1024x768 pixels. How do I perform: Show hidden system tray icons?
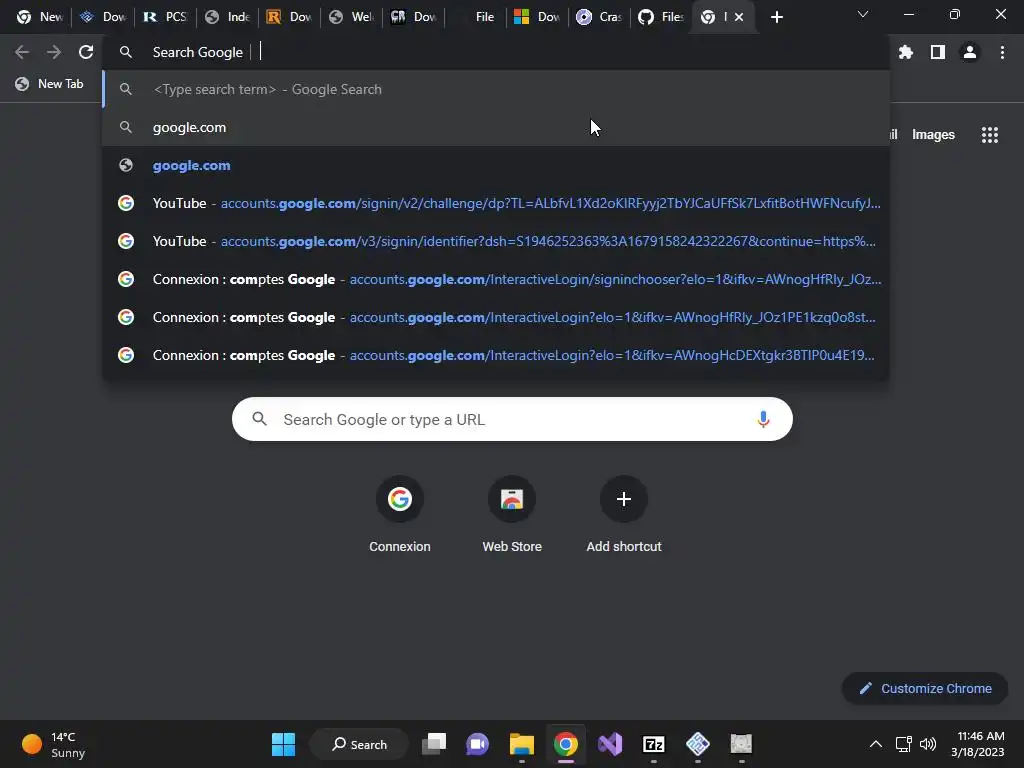point(876,744)
